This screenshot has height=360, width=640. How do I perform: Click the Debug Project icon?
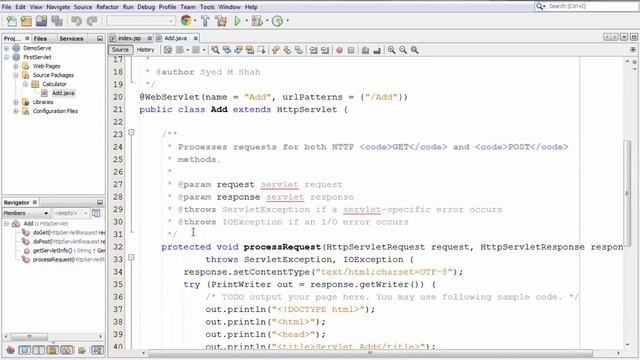pyautogui.click(x=257, y=21)
